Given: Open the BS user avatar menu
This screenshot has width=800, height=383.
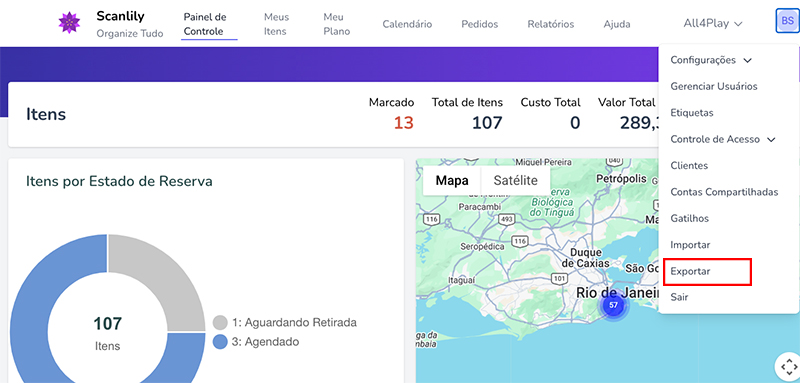Looking at the screenshot, I should point(787,21).
